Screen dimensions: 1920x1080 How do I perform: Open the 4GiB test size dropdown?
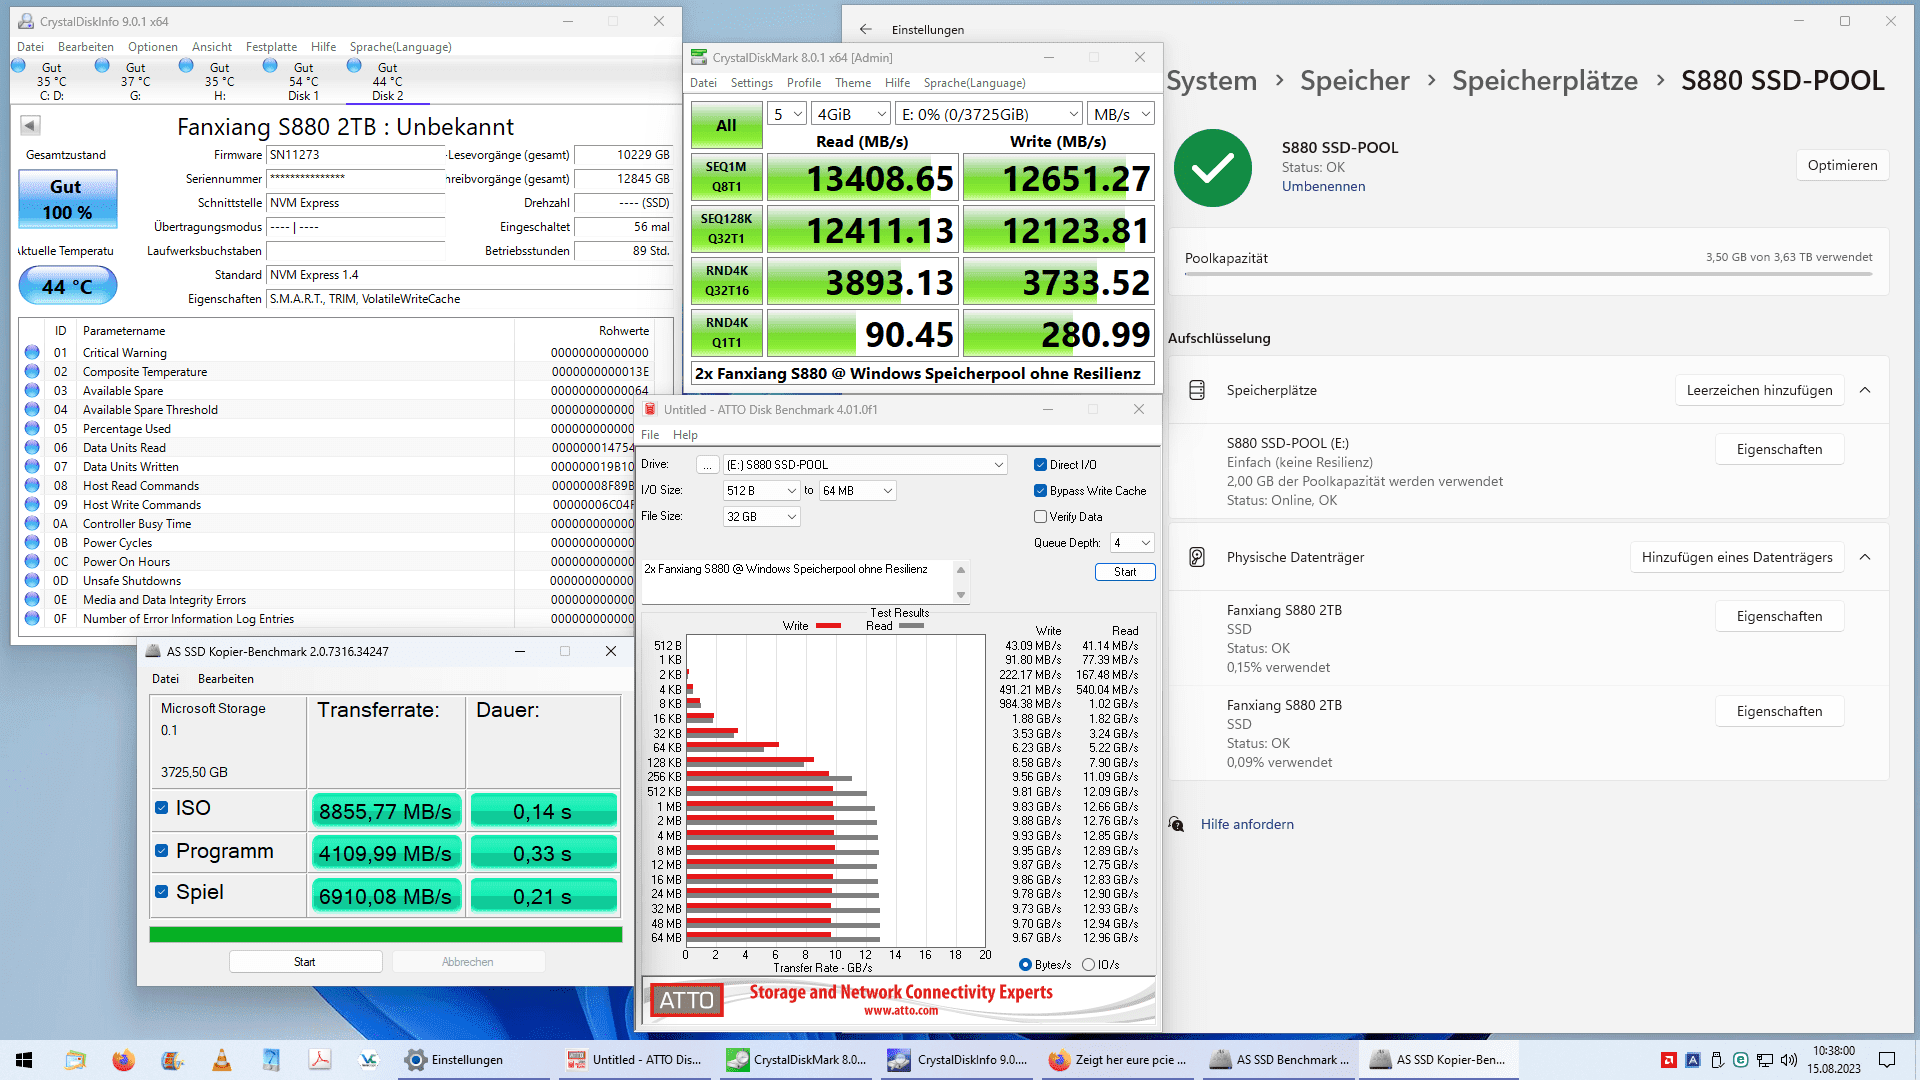tap(850, 114)
